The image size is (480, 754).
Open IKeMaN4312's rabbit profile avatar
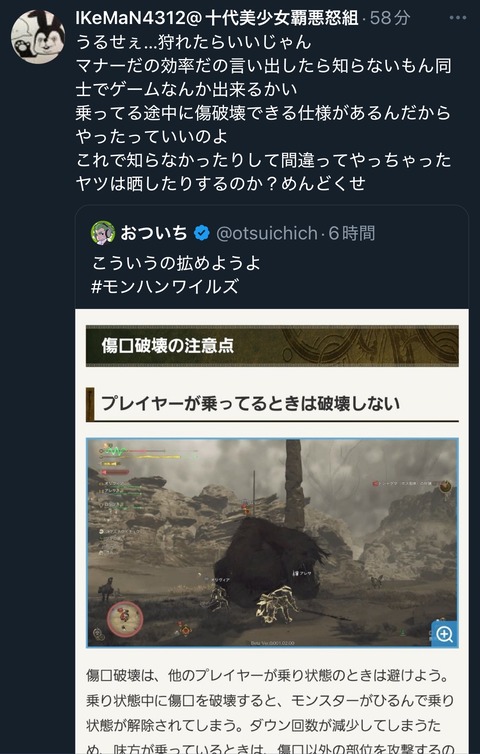(x=38, y=37)
